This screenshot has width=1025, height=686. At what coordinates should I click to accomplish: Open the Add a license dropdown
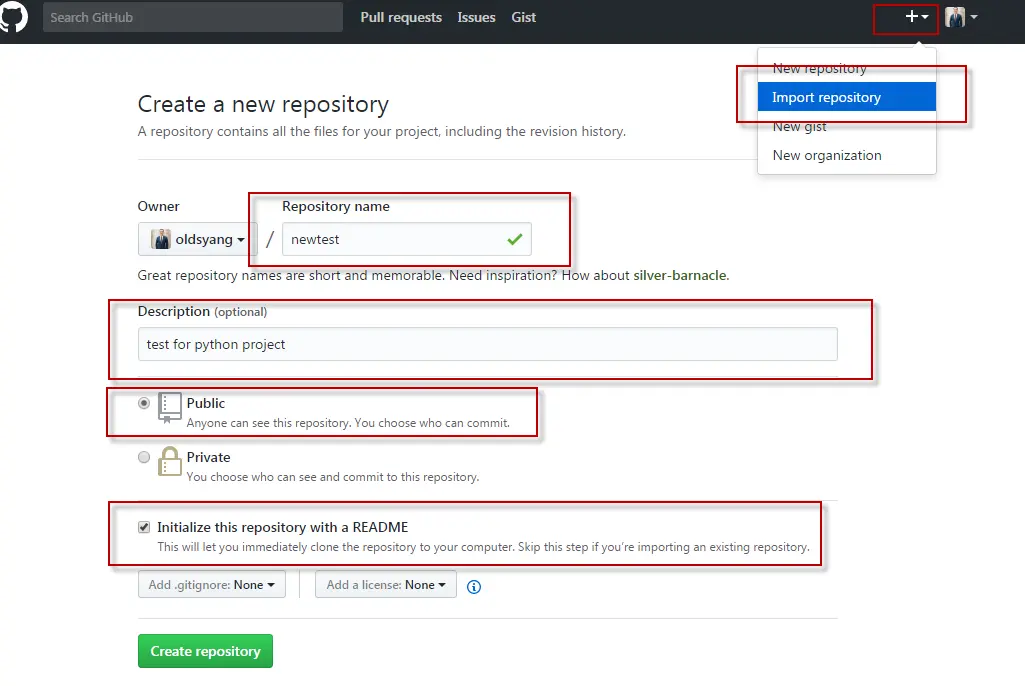[386, 585]
